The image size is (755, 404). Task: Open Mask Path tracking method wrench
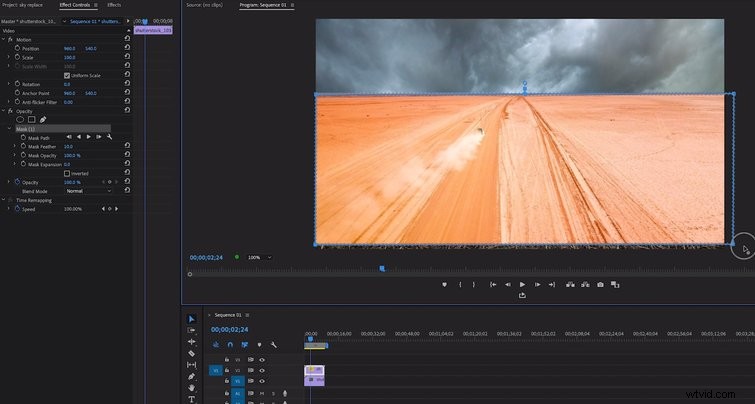(109, 137)
